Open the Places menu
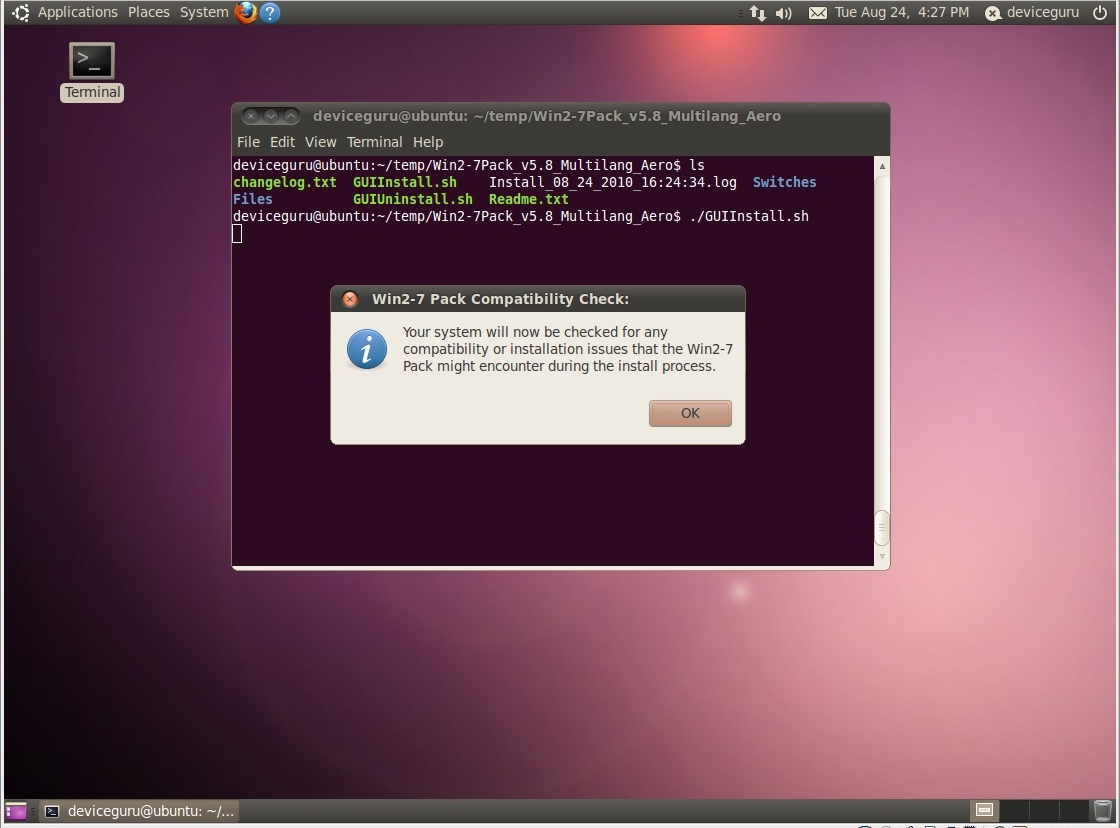1120x828 pixels. pyautogui.click(x=149, y=12)
